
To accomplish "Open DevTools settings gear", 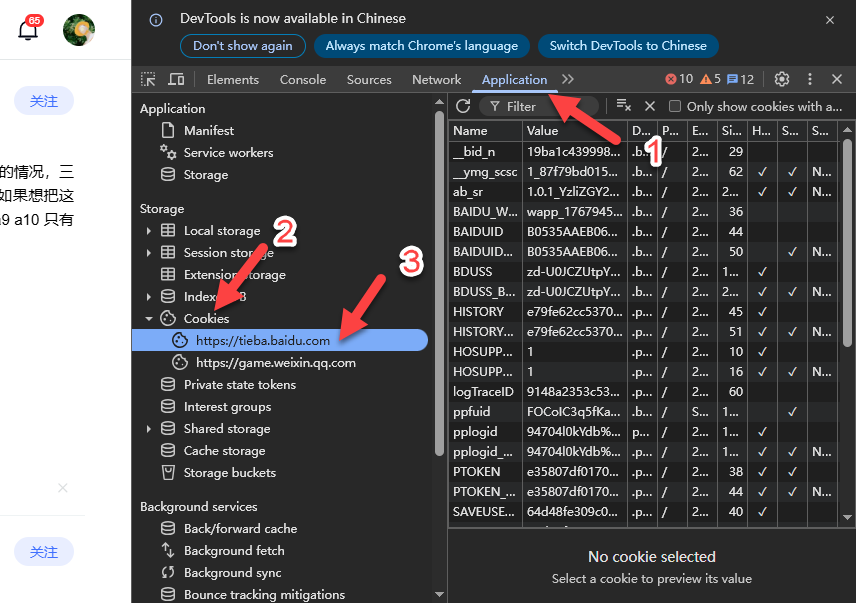I will pyautogui.click(x=782, y=79).
